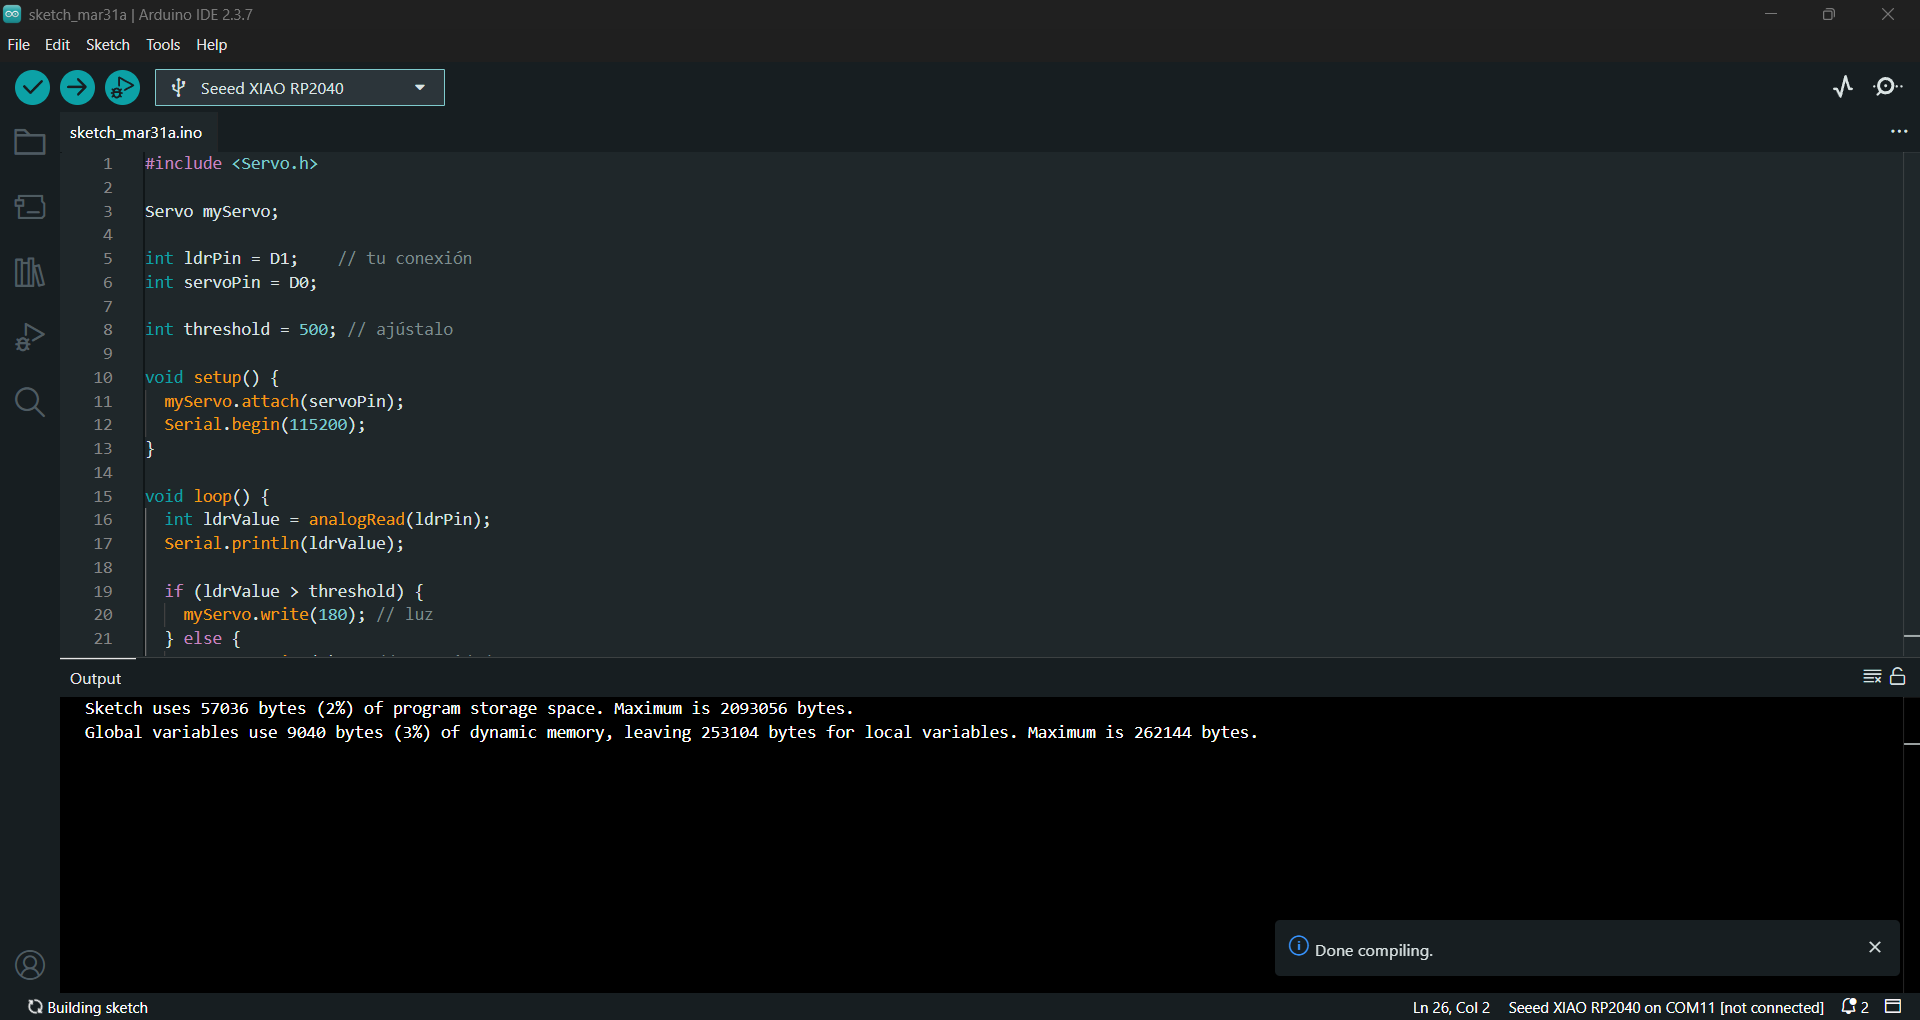
Task: Click the 'int servoPin = D0;' line
Action: point(231,282)
